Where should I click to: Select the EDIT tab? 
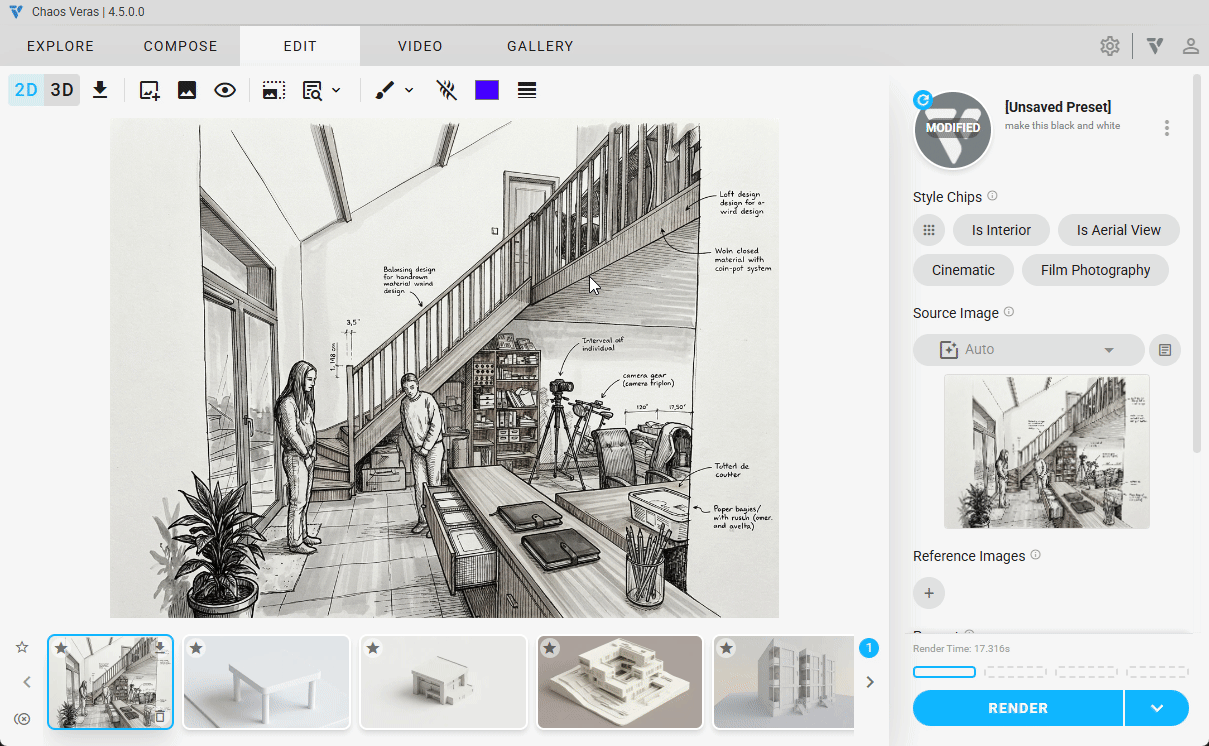(x=300, y=46)
